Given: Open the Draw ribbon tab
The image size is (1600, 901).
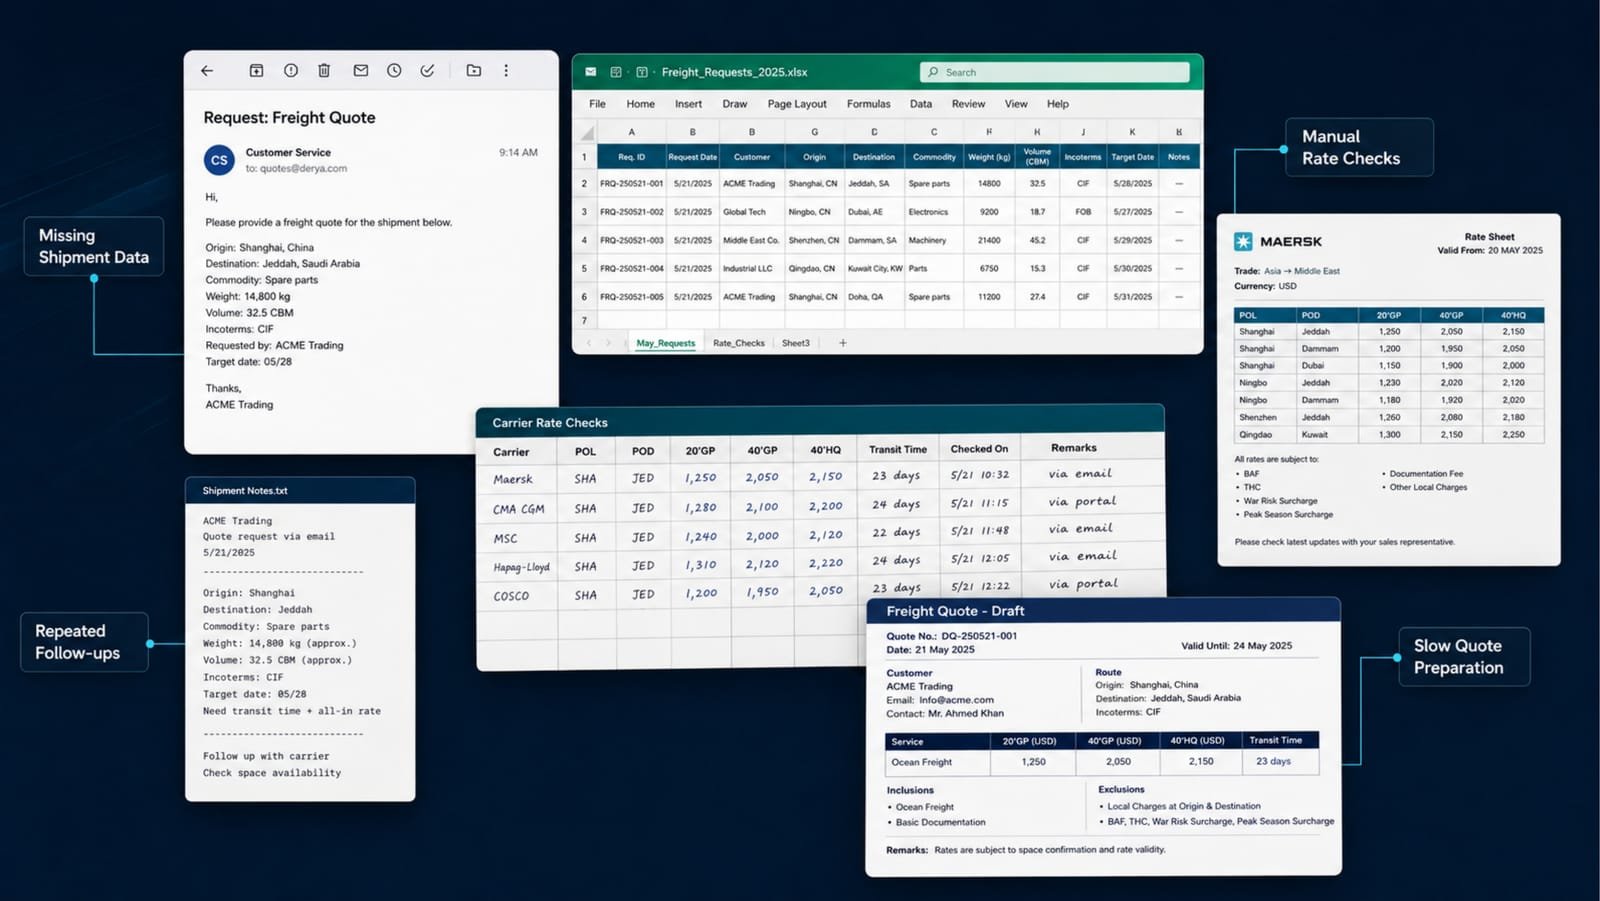Looking at the screenshot, I should point(735,104).
